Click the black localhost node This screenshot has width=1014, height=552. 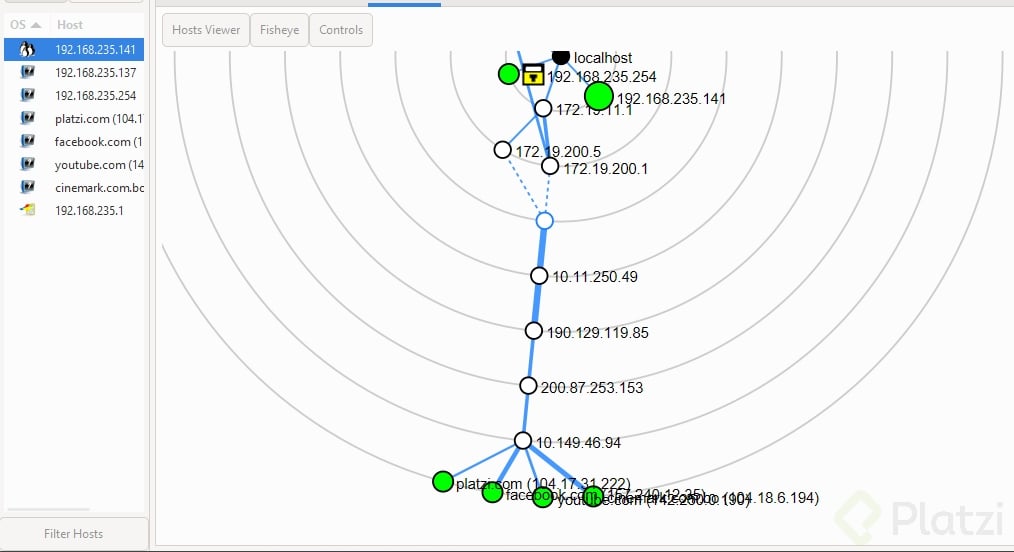click(x=561, y=56)
